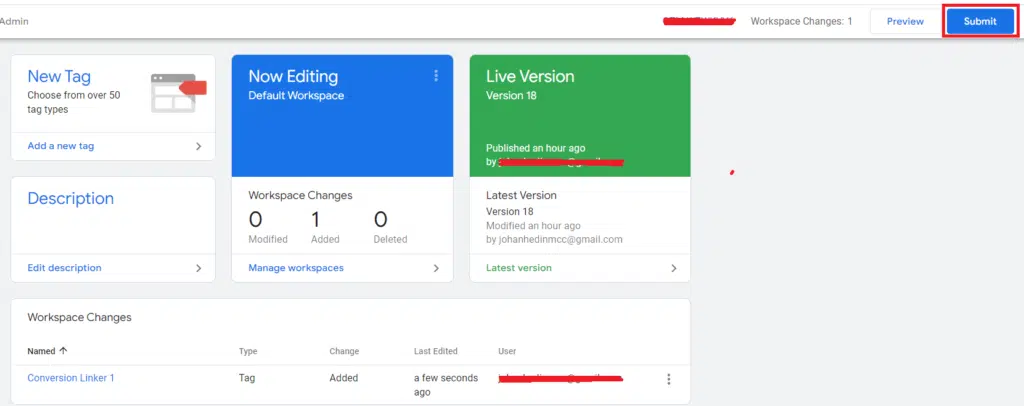Open the Edit description link
Image resolution: width=1024 pixels, height=406 pixels.
click(x=64, y=268)
